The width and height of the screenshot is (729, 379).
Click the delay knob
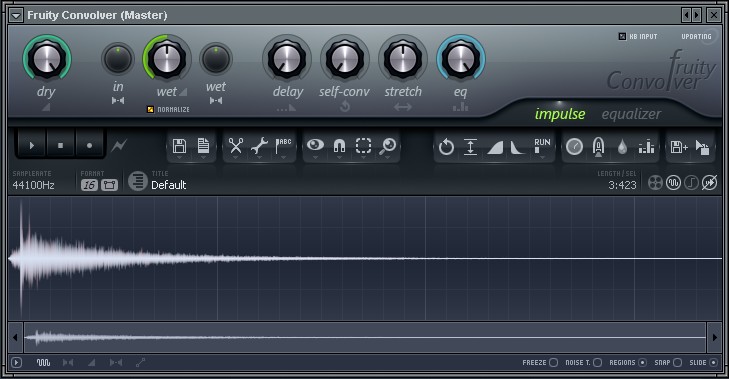click(287, 59)
